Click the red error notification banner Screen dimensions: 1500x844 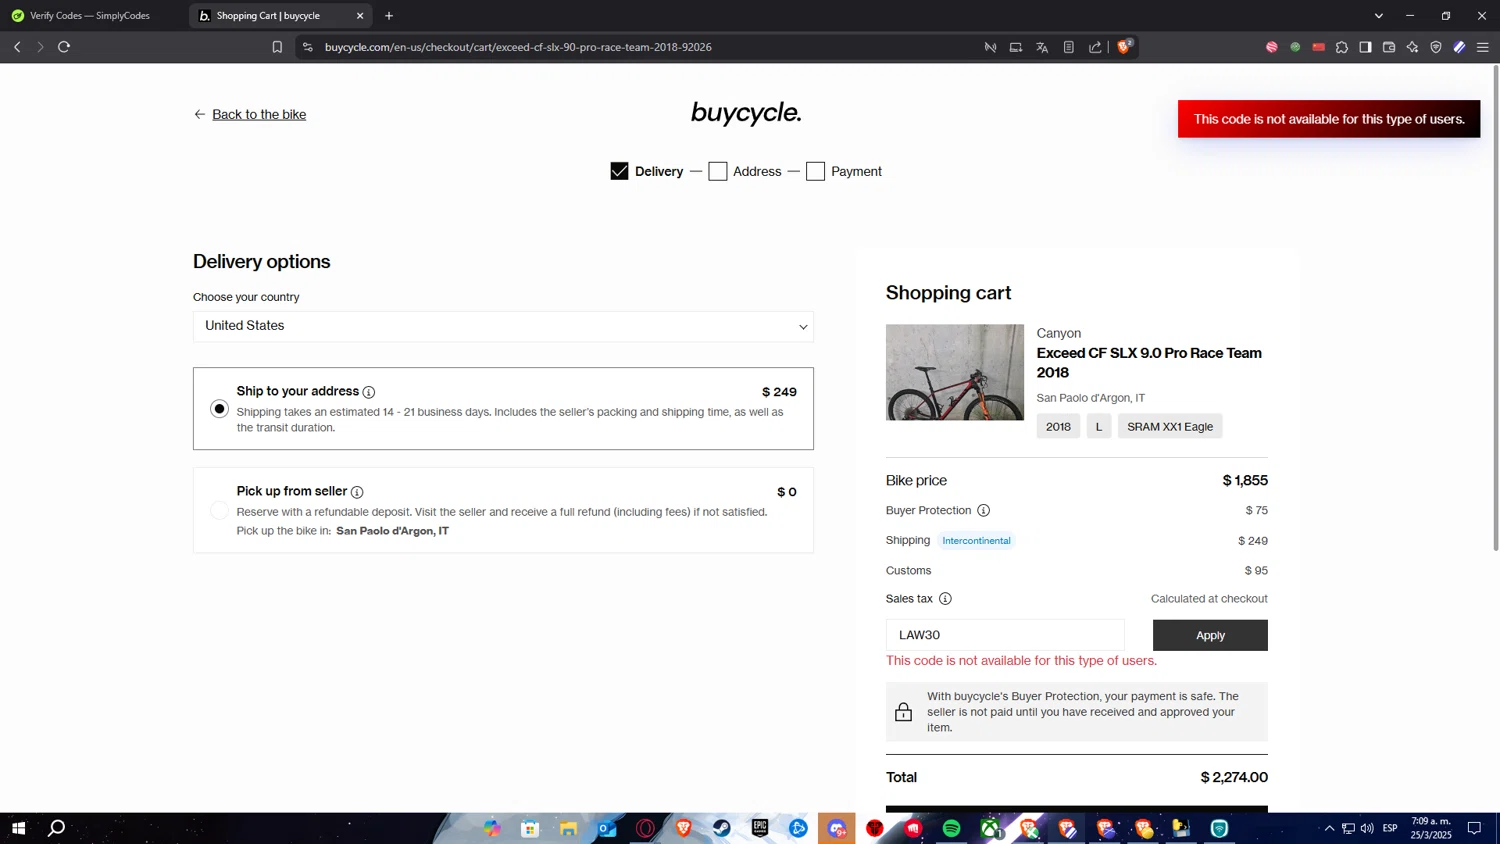[1329, 119]
